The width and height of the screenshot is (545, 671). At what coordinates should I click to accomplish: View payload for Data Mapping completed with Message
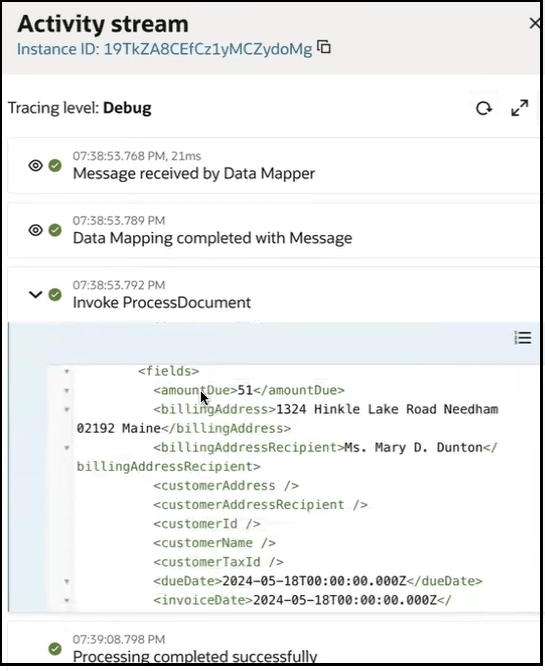point(36,230)
